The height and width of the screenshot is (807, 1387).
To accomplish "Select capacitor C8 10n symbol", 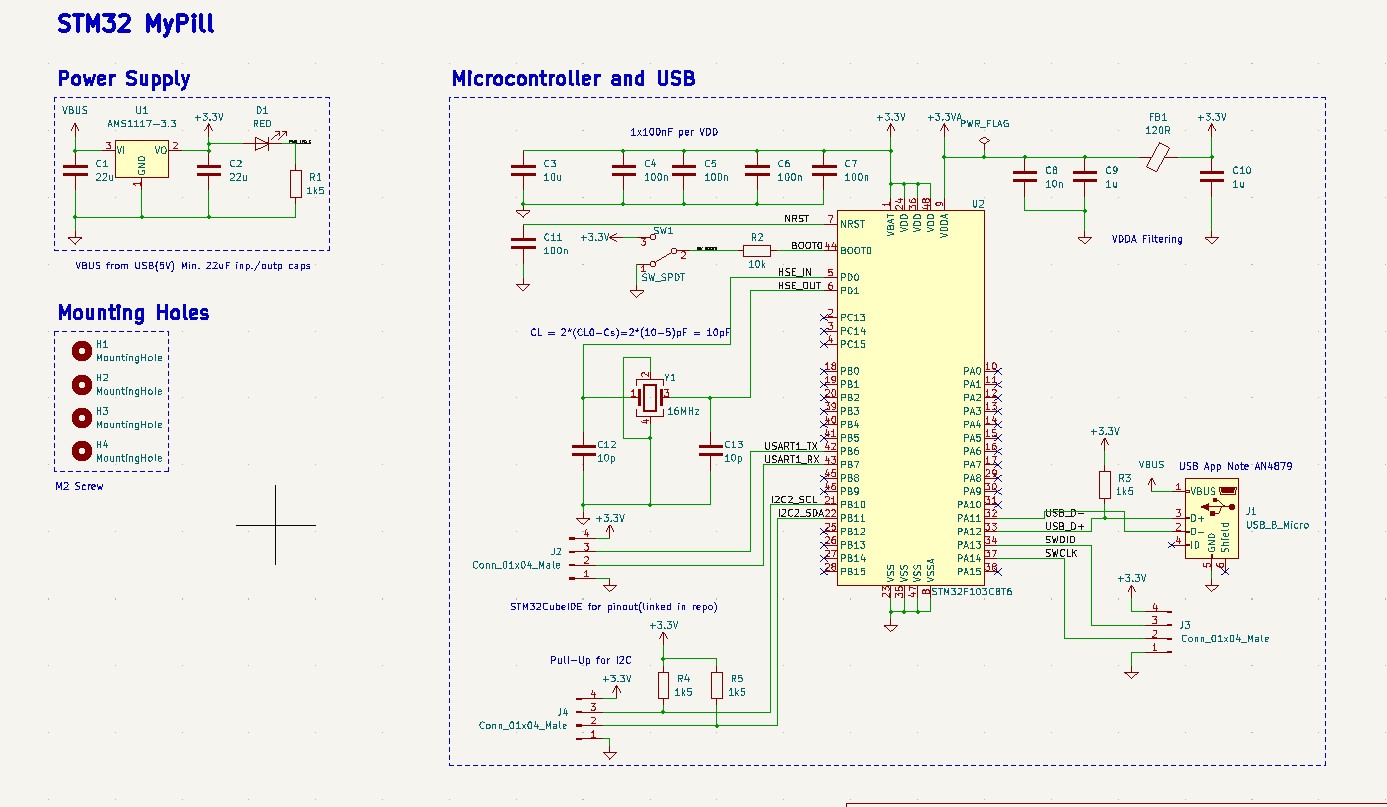I will (1025, 177).
